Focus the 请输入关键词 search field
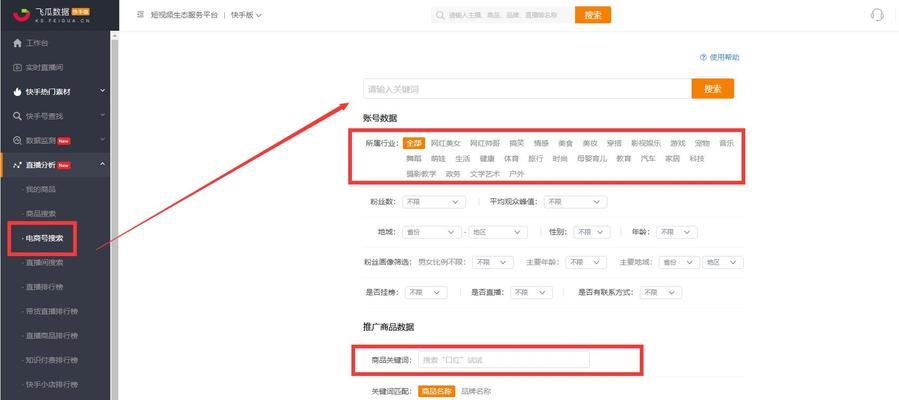 point(527,89)
